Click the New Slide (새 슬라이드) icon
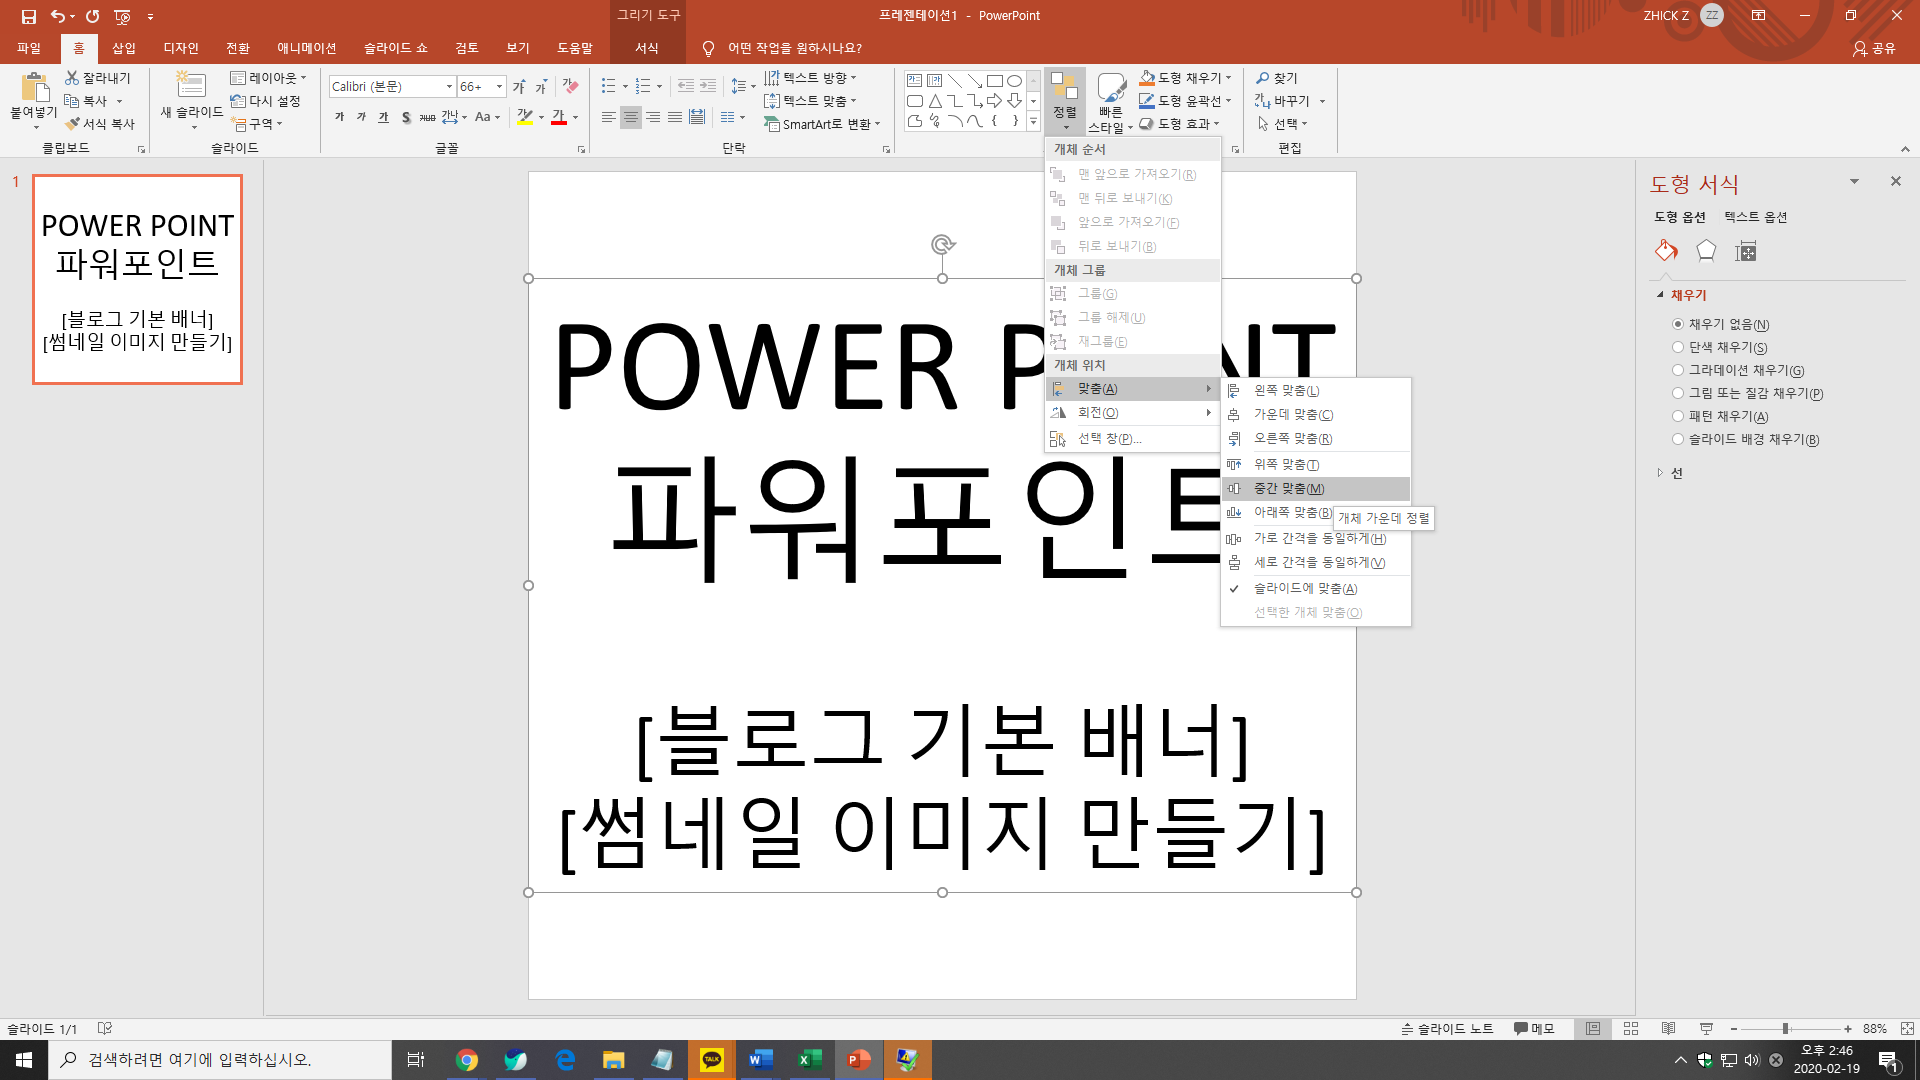 point(191,85)
